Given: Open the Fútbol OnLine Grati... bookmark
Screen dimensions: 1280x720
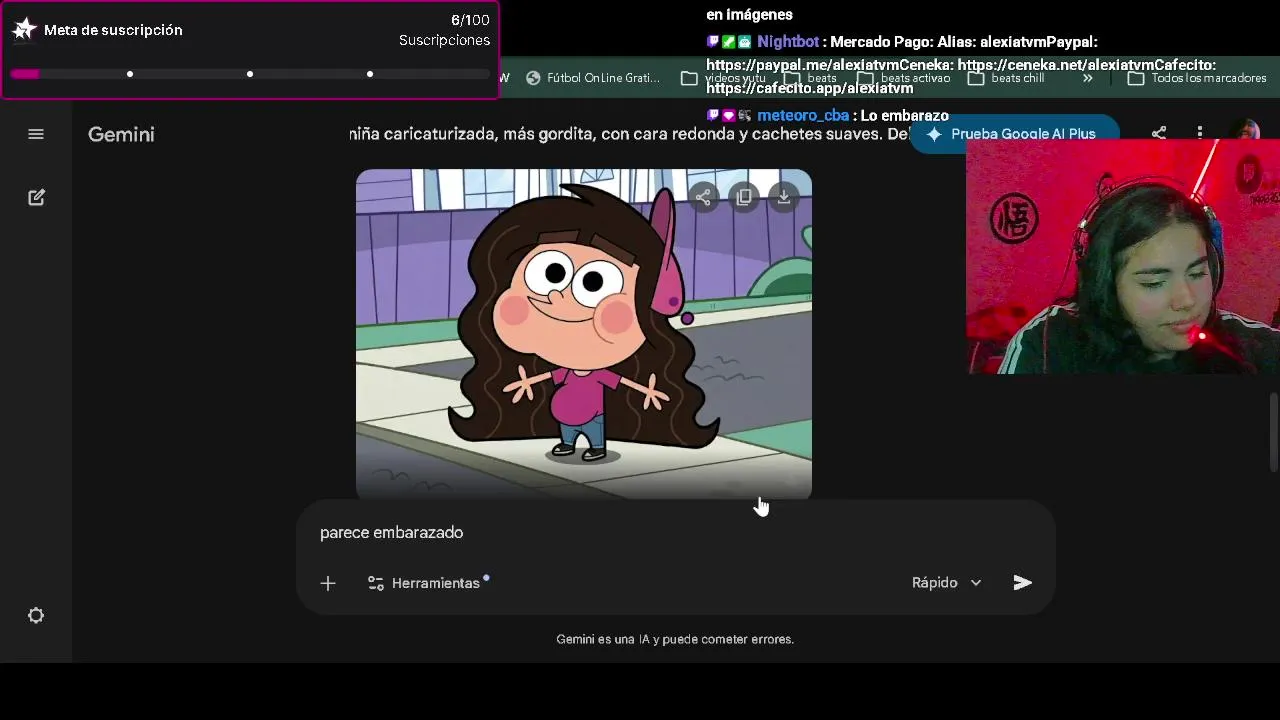Looking at the screenshot, I should point(593,78).
